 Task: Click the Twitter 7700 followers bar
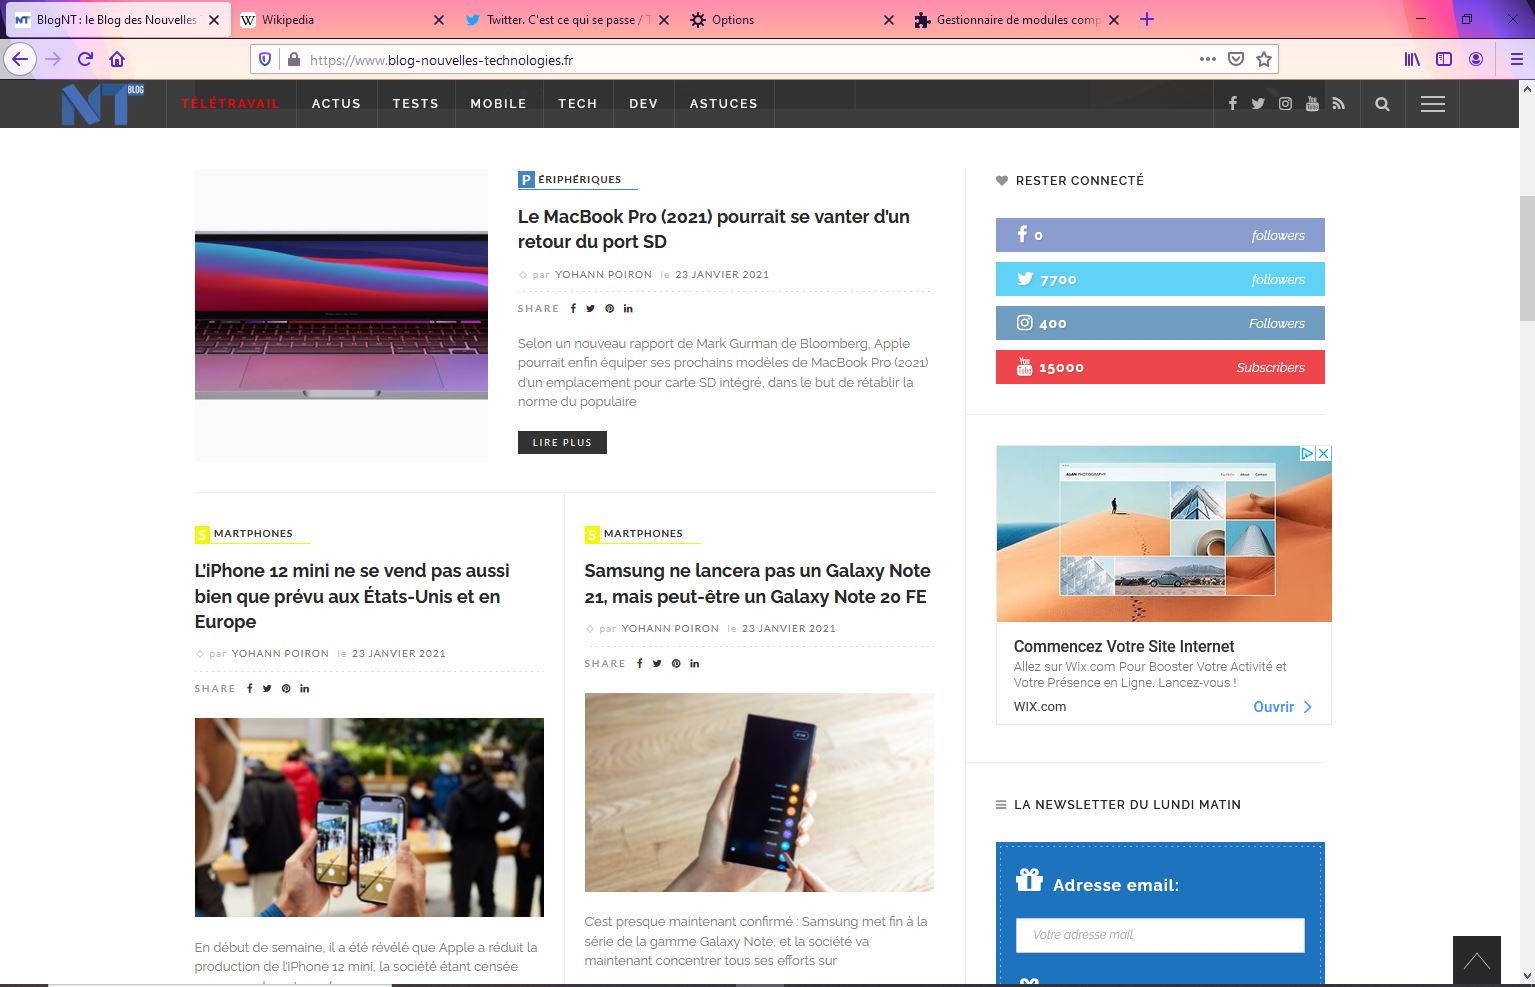click(1160, 279)
